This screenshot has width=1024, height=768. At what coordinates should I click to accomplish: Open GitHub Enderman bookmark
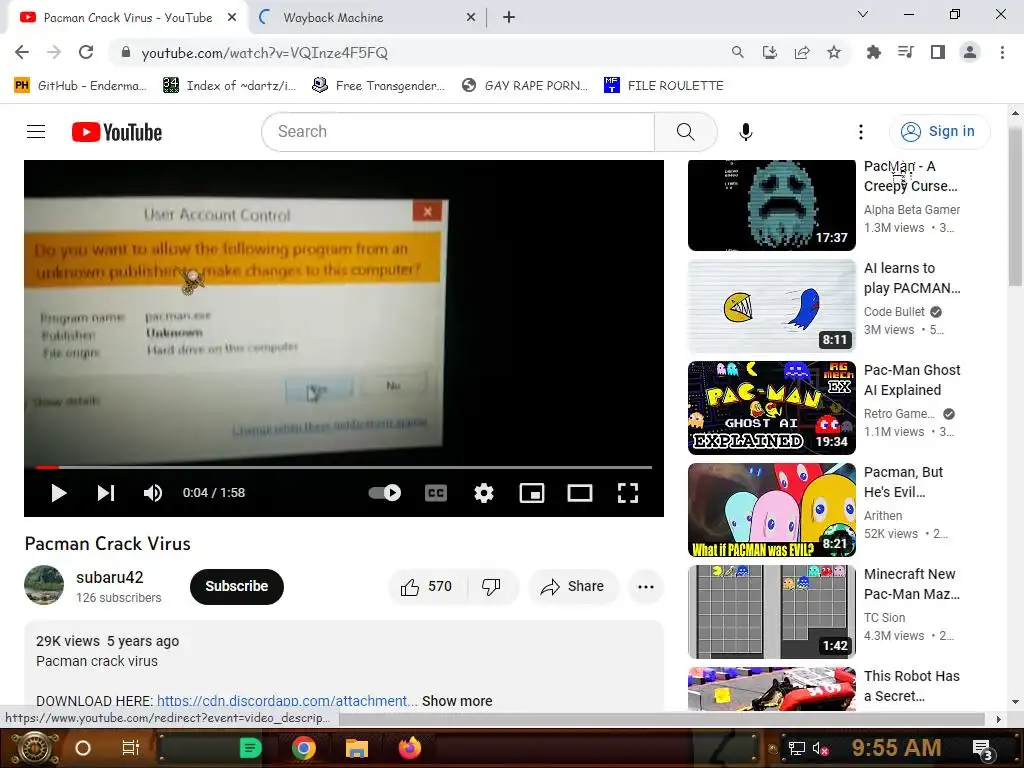[80, 86]
